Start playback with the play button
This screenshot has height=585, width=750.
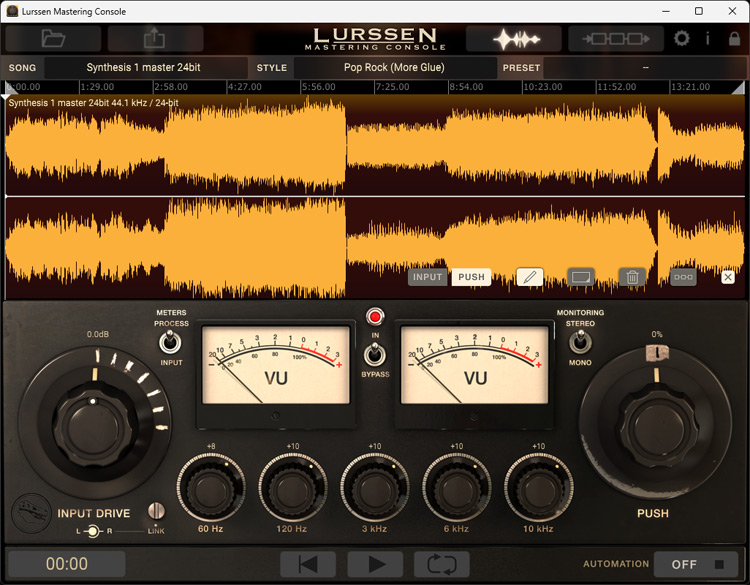pos(375,564)
